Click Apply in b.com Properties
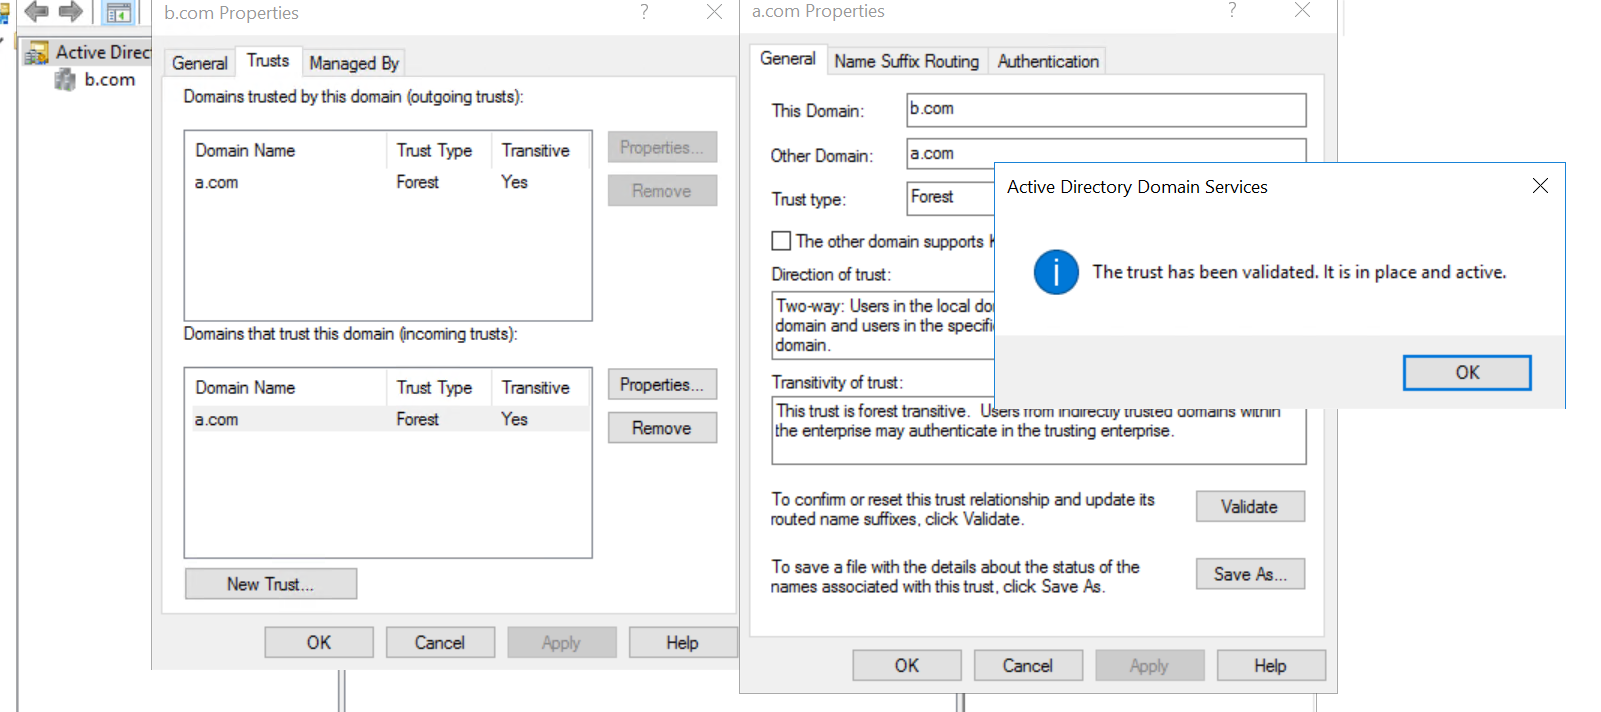The width and height of the screenshot is (1601, 712). (562, 643)
